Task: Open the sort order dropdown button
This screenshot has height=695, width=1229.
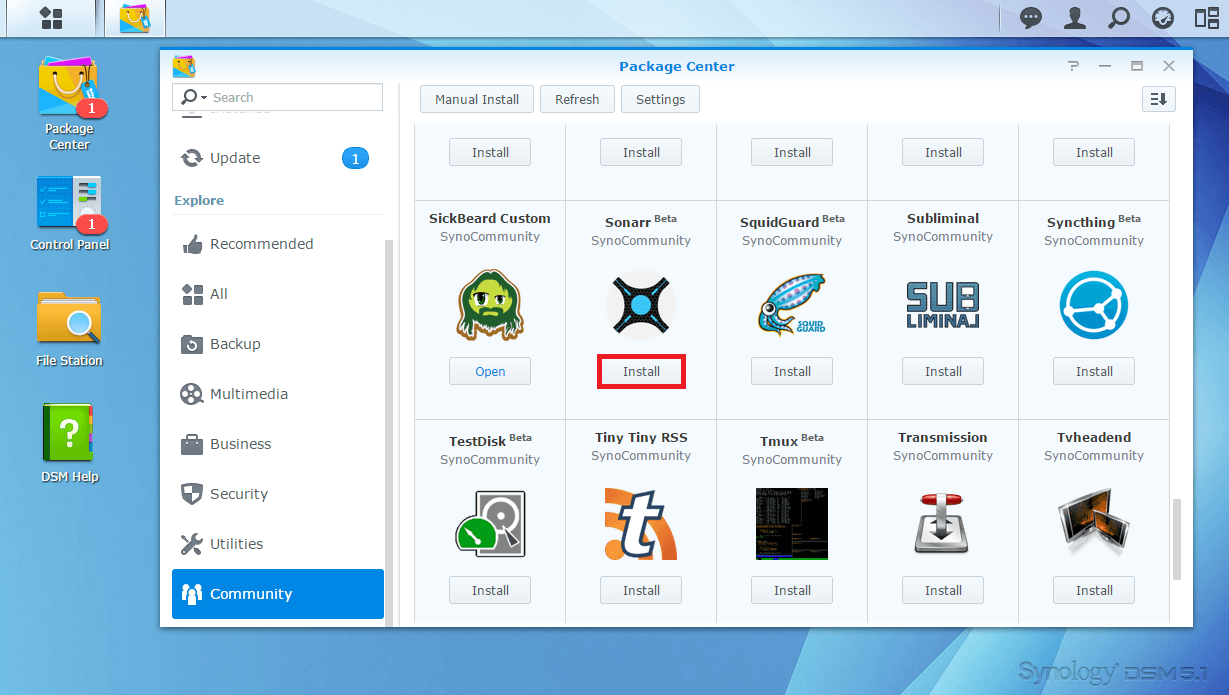Action: tap(1158, 99)
